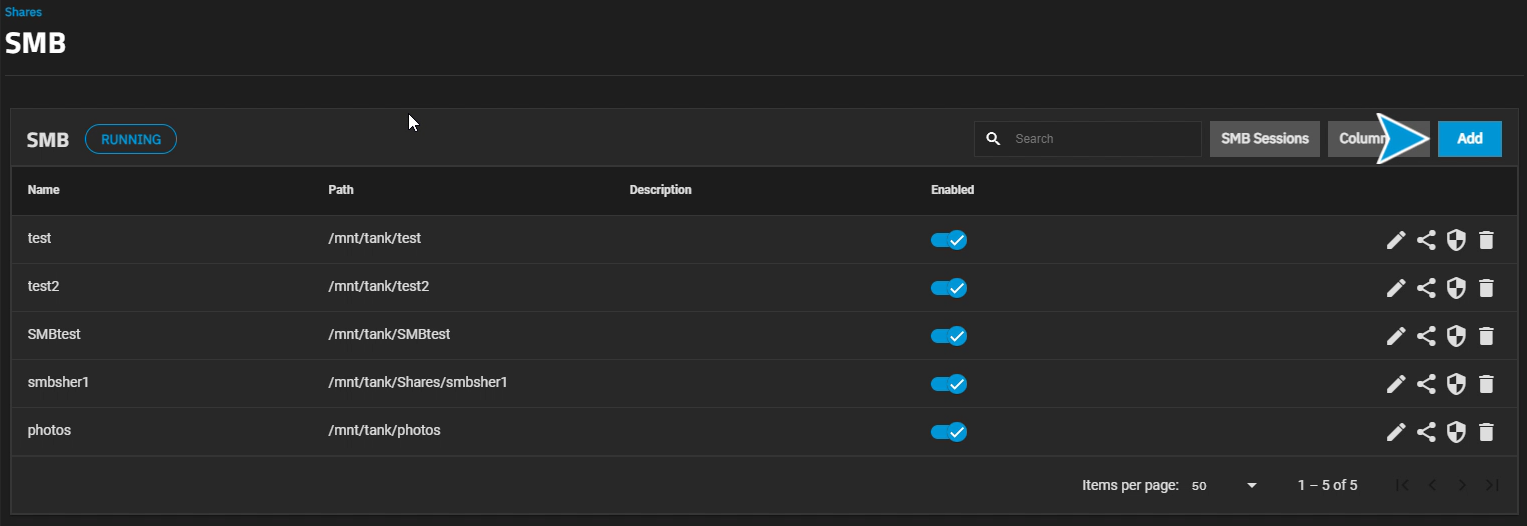The width and height of the screenshot is (1527, 526).
Task: Click the Add button
Action: (1469, 139)
